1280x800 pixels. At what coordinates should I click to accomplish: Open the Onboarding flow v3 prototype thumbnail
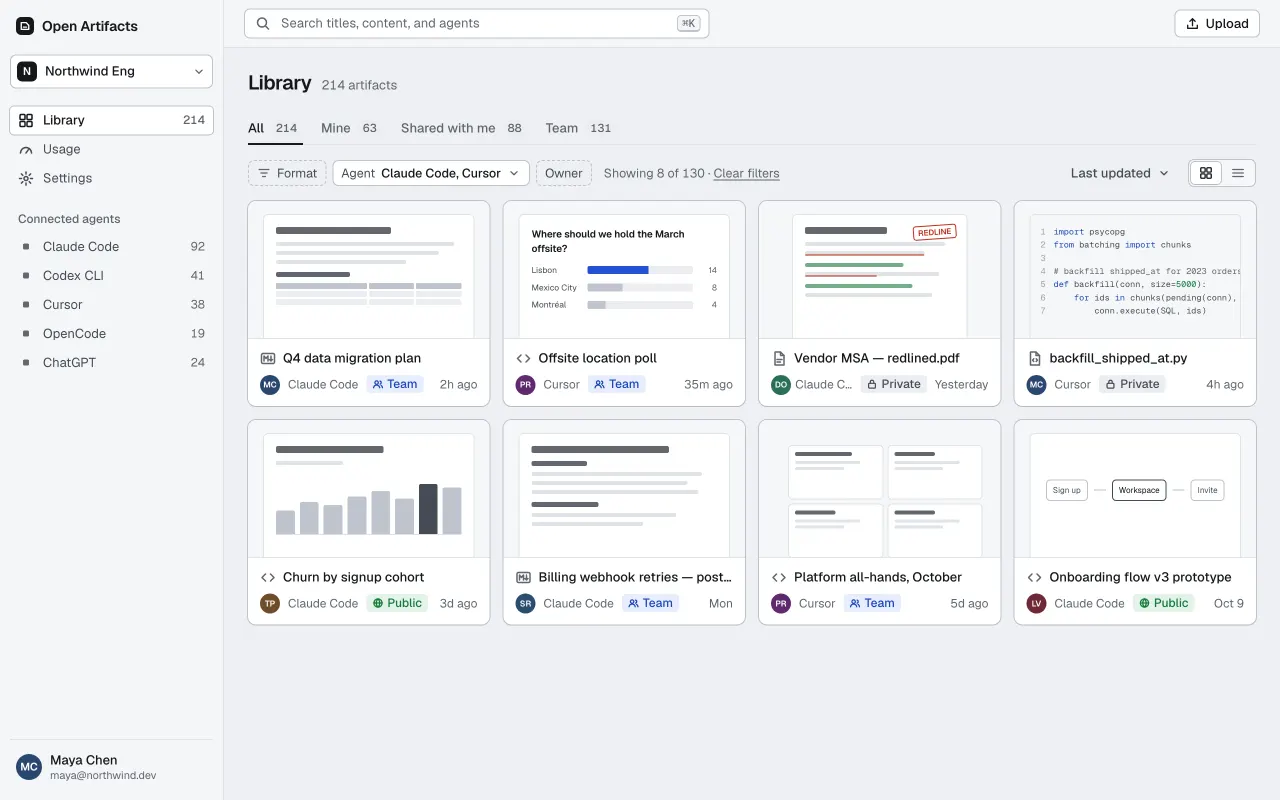[x=1135, y=489]
